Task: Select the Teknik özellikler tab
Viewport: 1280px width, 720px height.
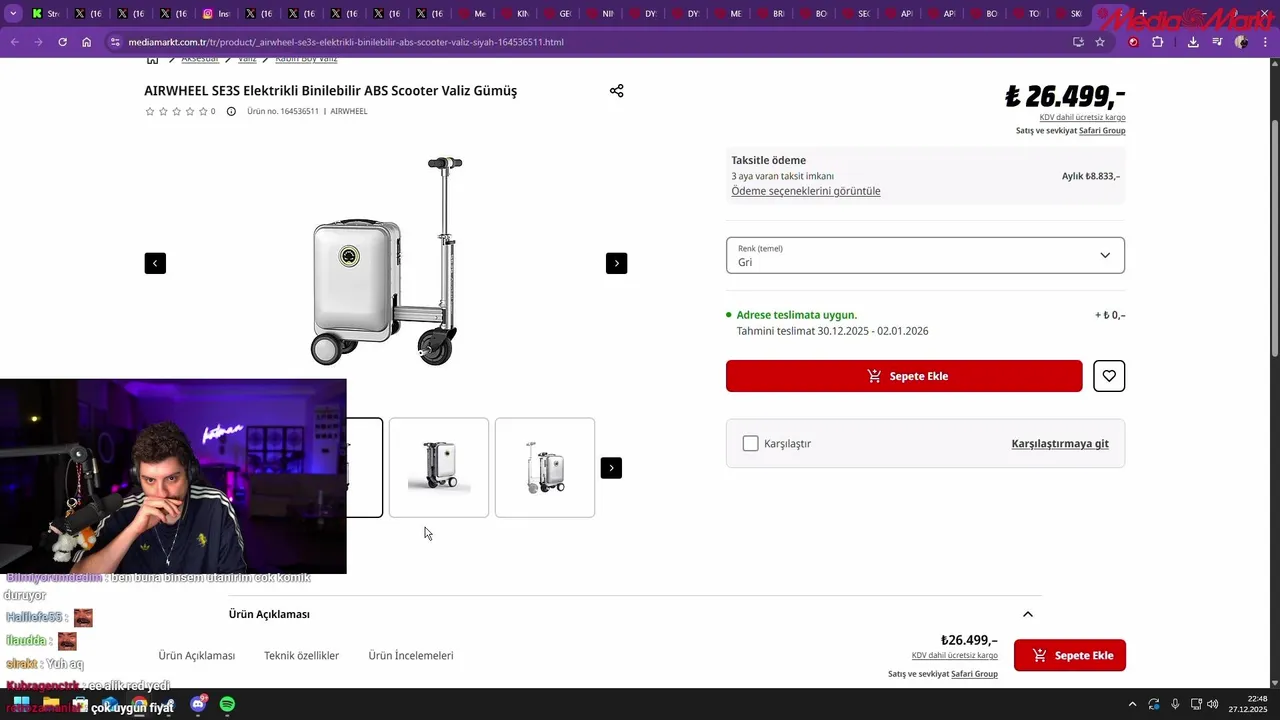Action: click(x=301, y=656)
